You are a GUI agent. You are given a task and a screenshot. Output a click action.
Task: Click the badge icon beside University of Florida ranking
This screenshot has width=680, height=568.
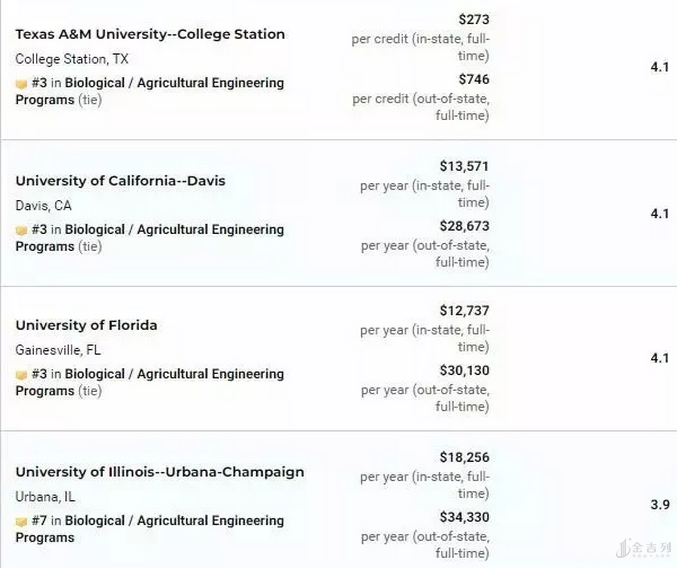pos(21,375)
